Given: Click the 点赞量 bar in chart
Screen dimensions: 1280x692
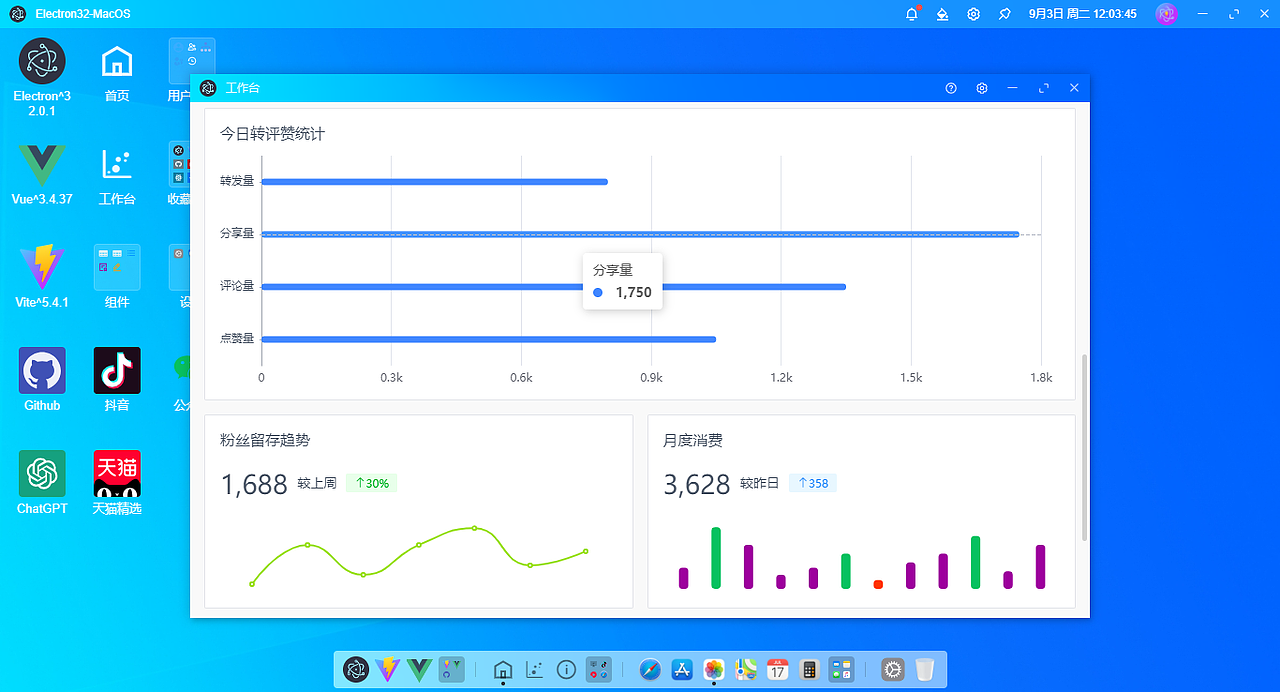Looking at the screenshot, I should click(488, 339).
